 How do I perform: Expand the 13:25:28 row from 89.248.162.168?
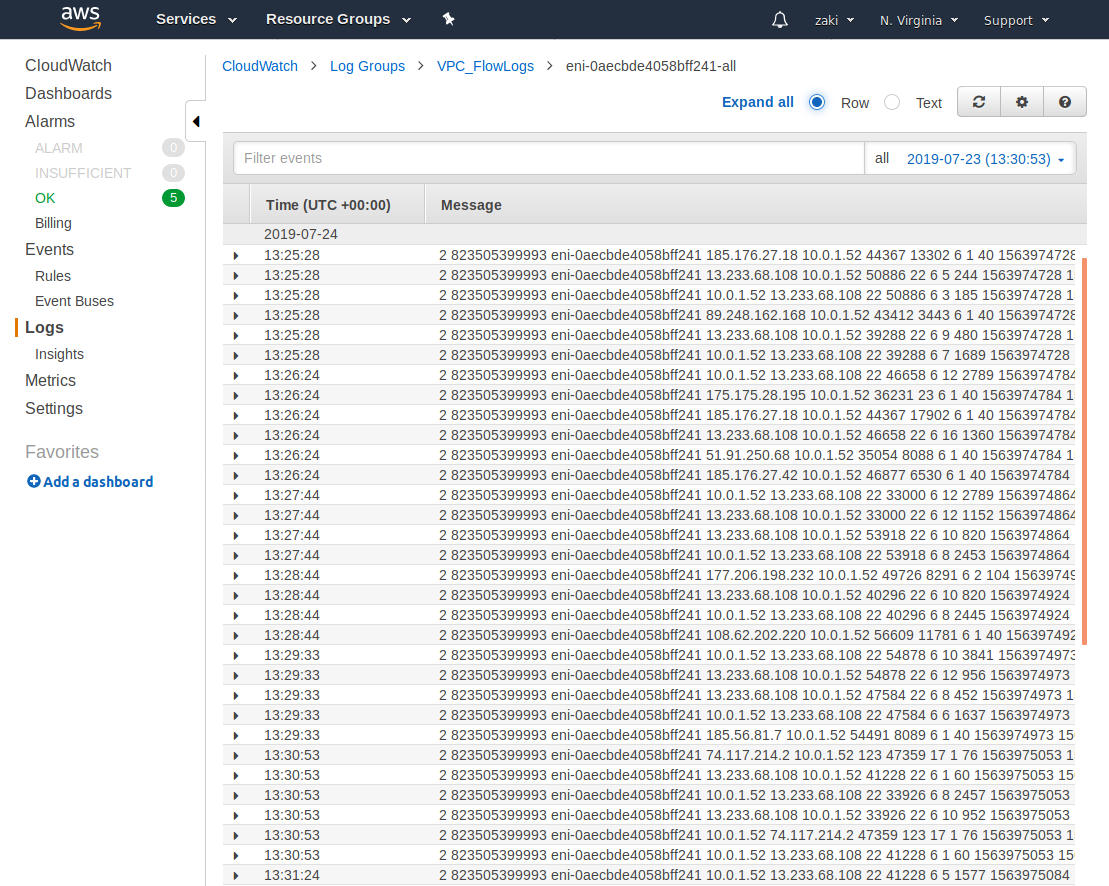tap(236, 315)
